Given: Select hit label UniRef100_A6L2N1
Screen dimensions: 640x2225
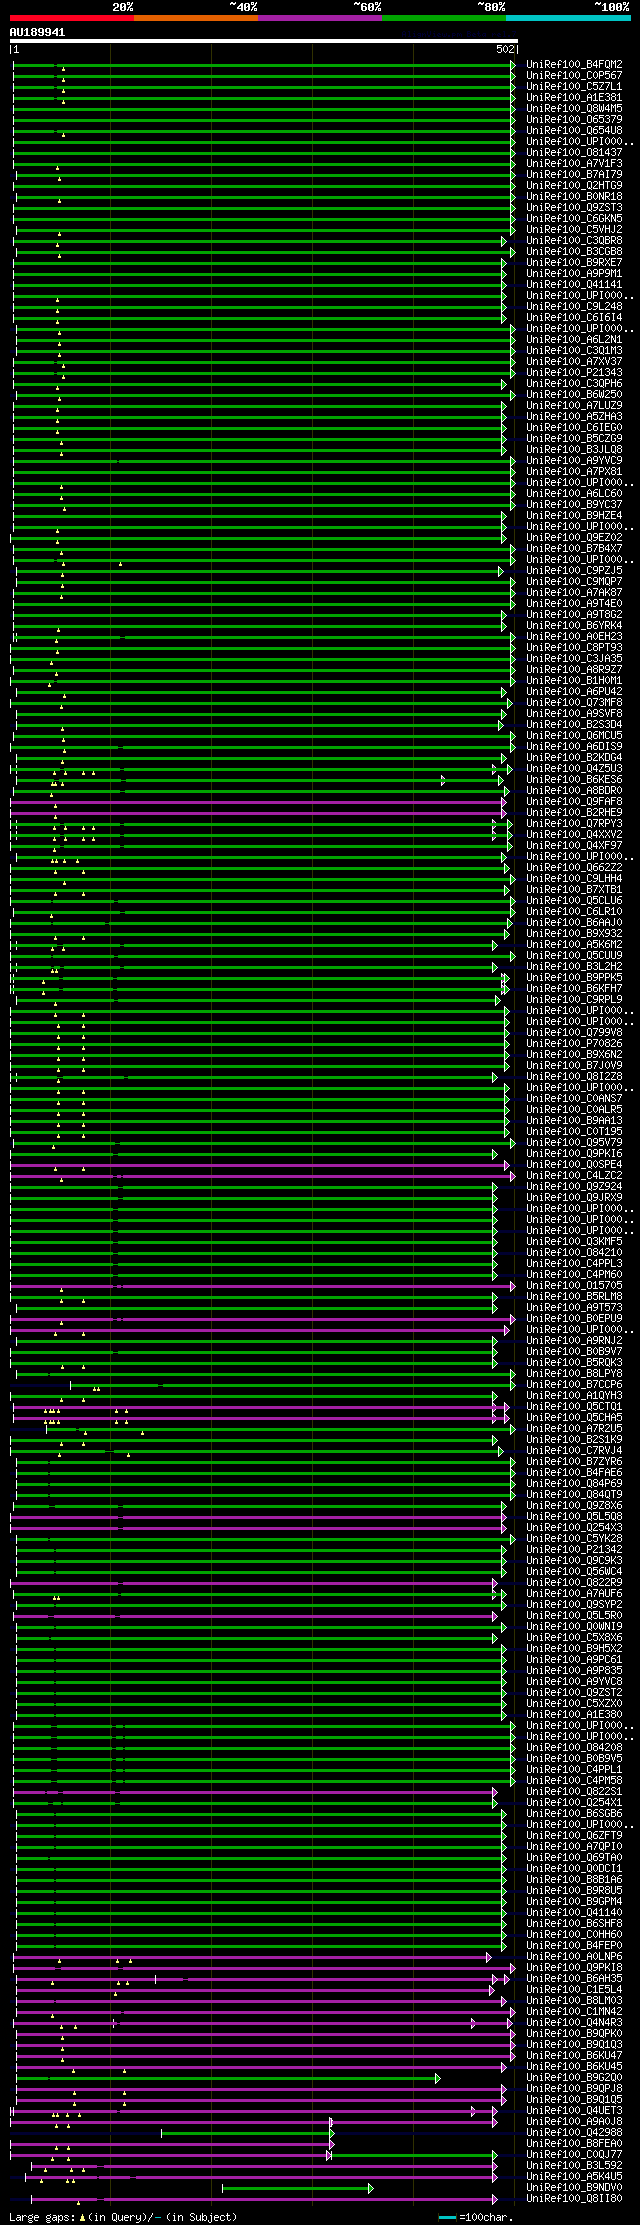Looking at the screenshot, I should [x=574, y=339].
